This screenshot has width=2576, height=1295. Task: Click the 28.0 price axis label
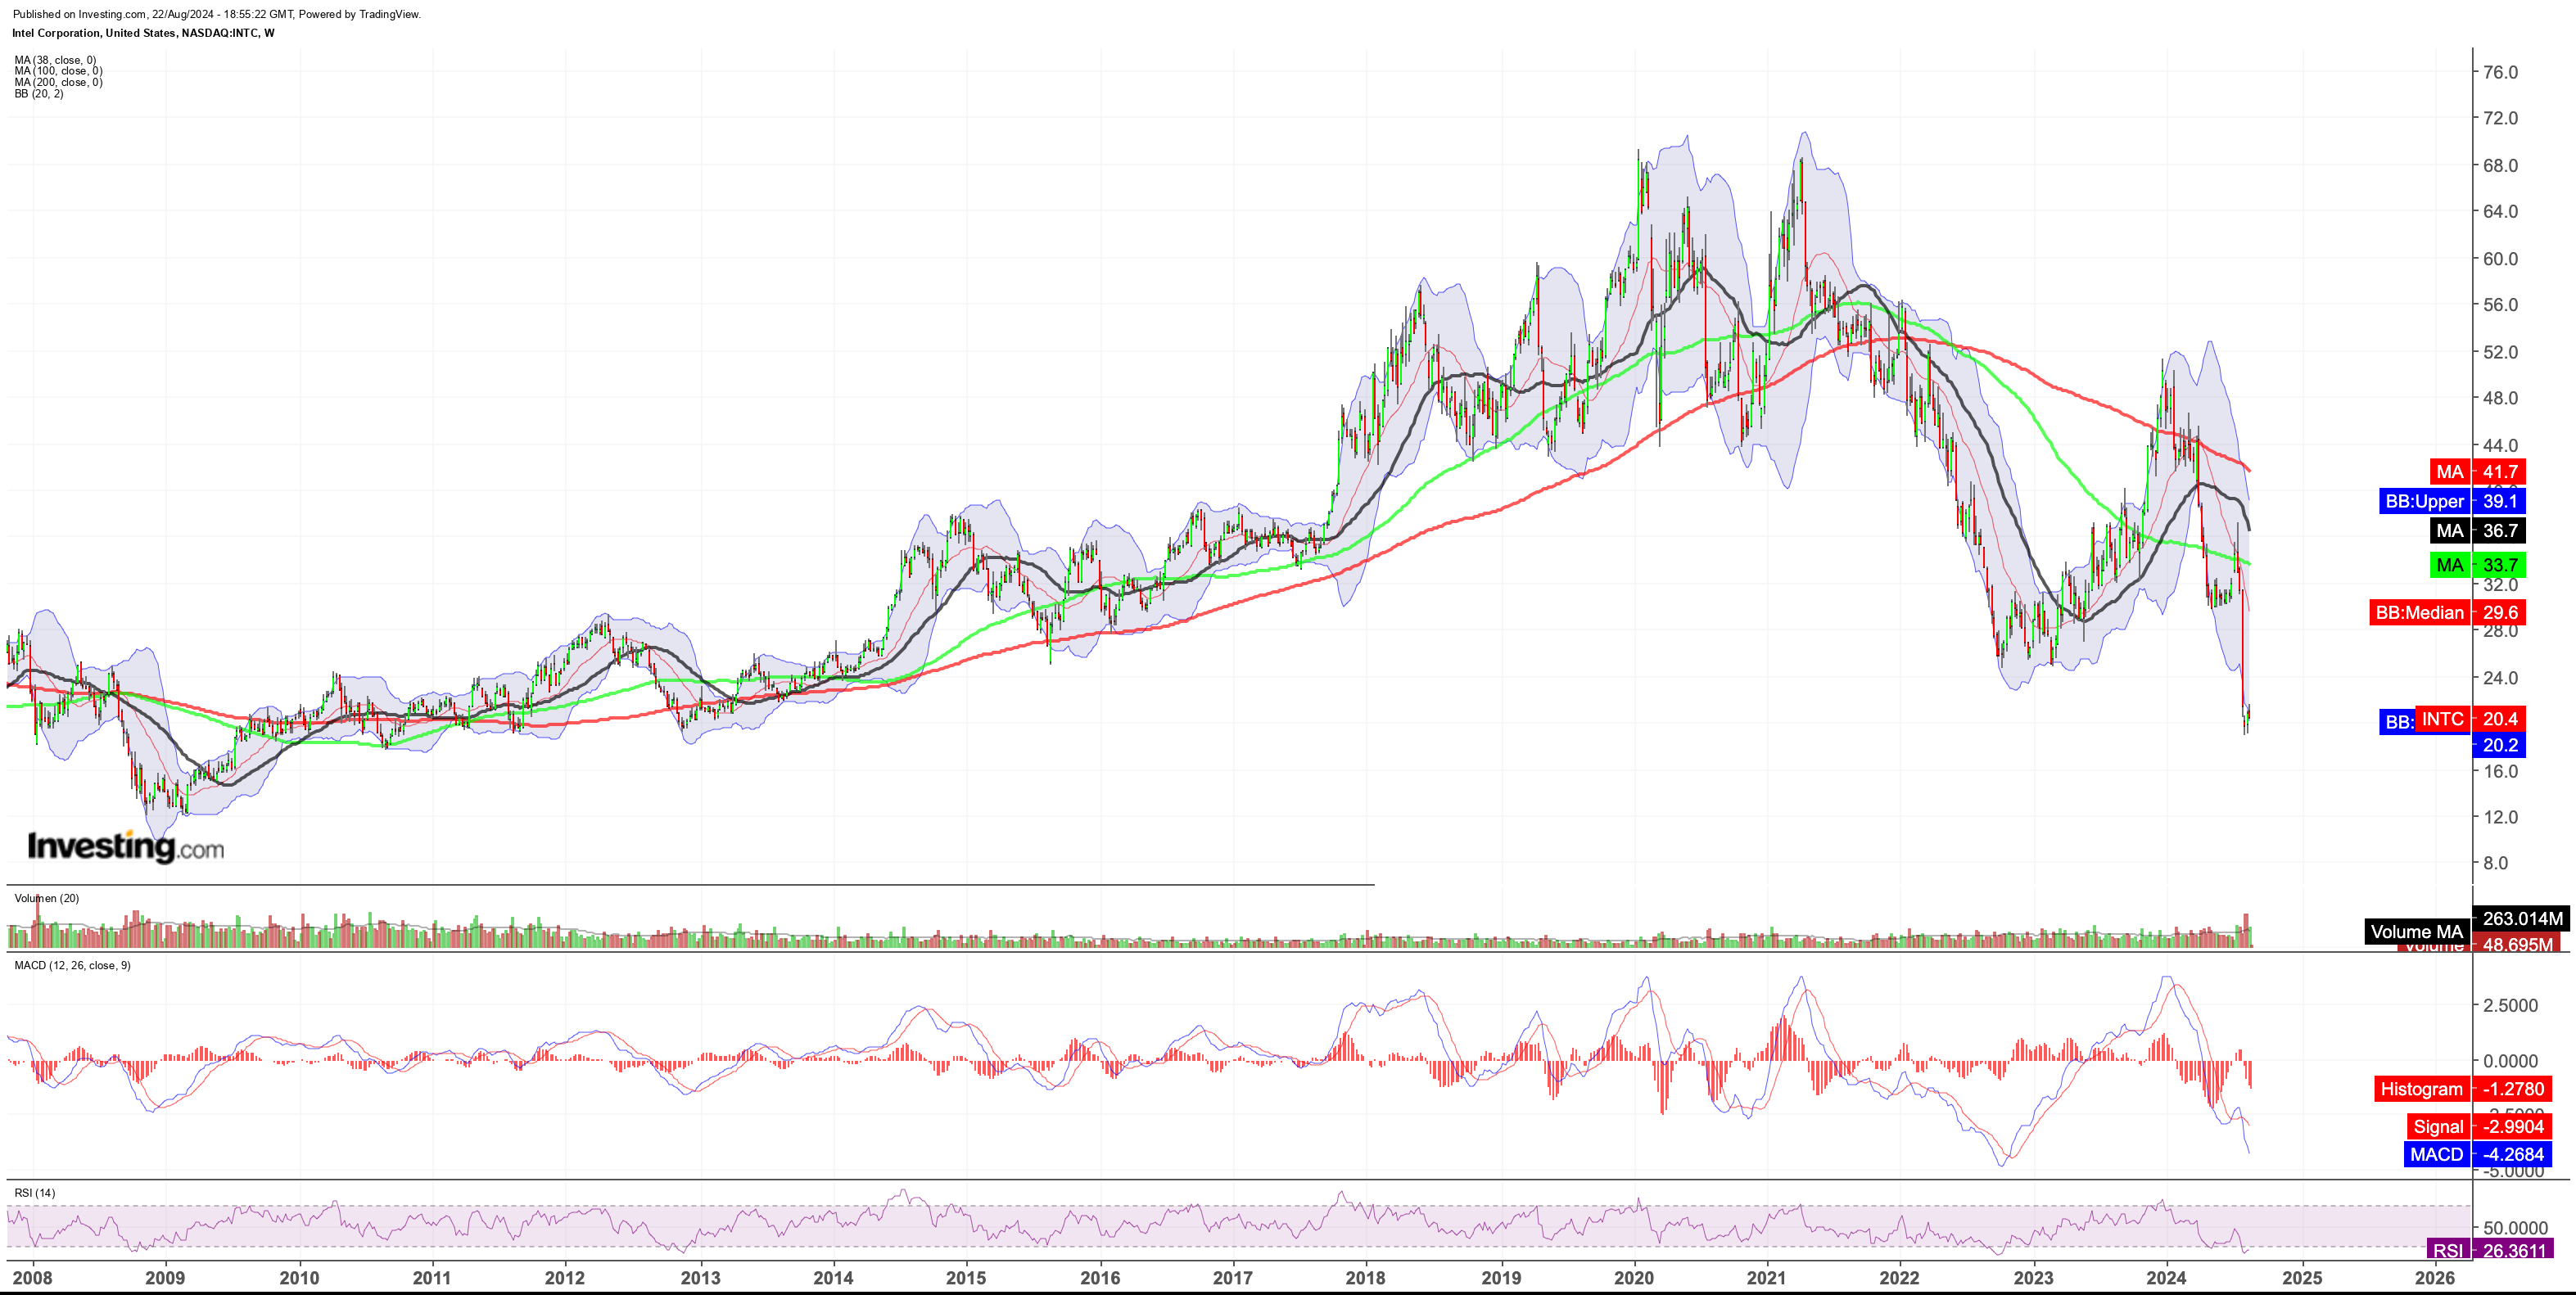[x=2500, y=630]
